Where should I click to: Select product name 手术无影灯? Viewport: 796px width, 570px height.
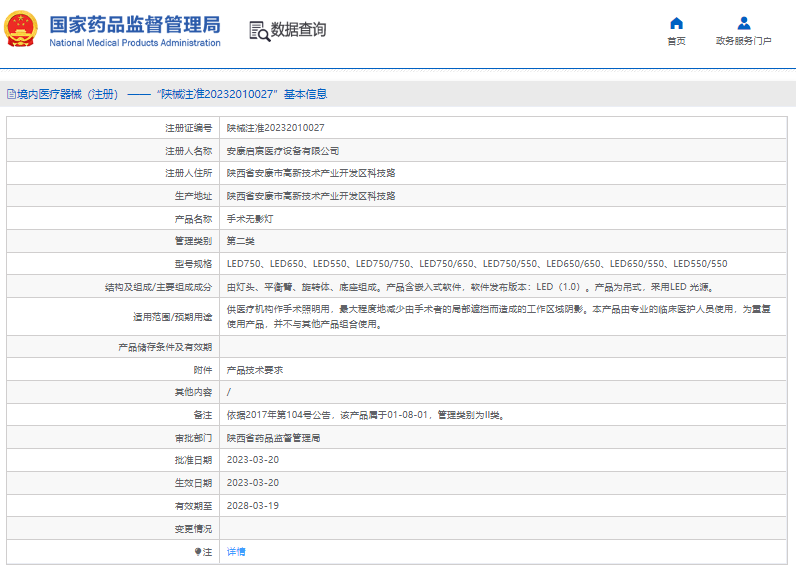250,219
